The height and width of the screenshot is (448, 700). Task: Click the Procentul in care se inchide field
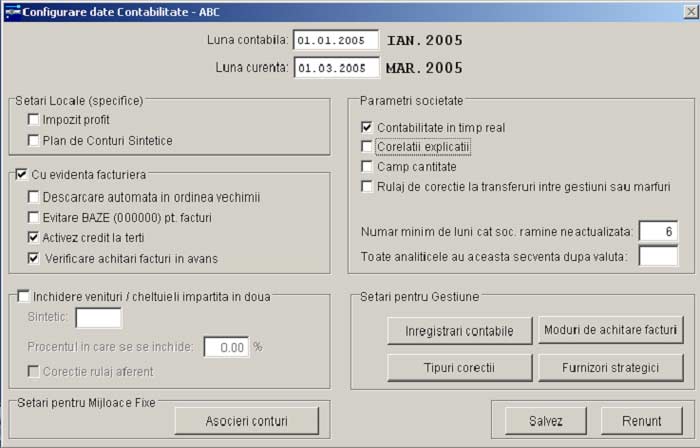point(226,347)
